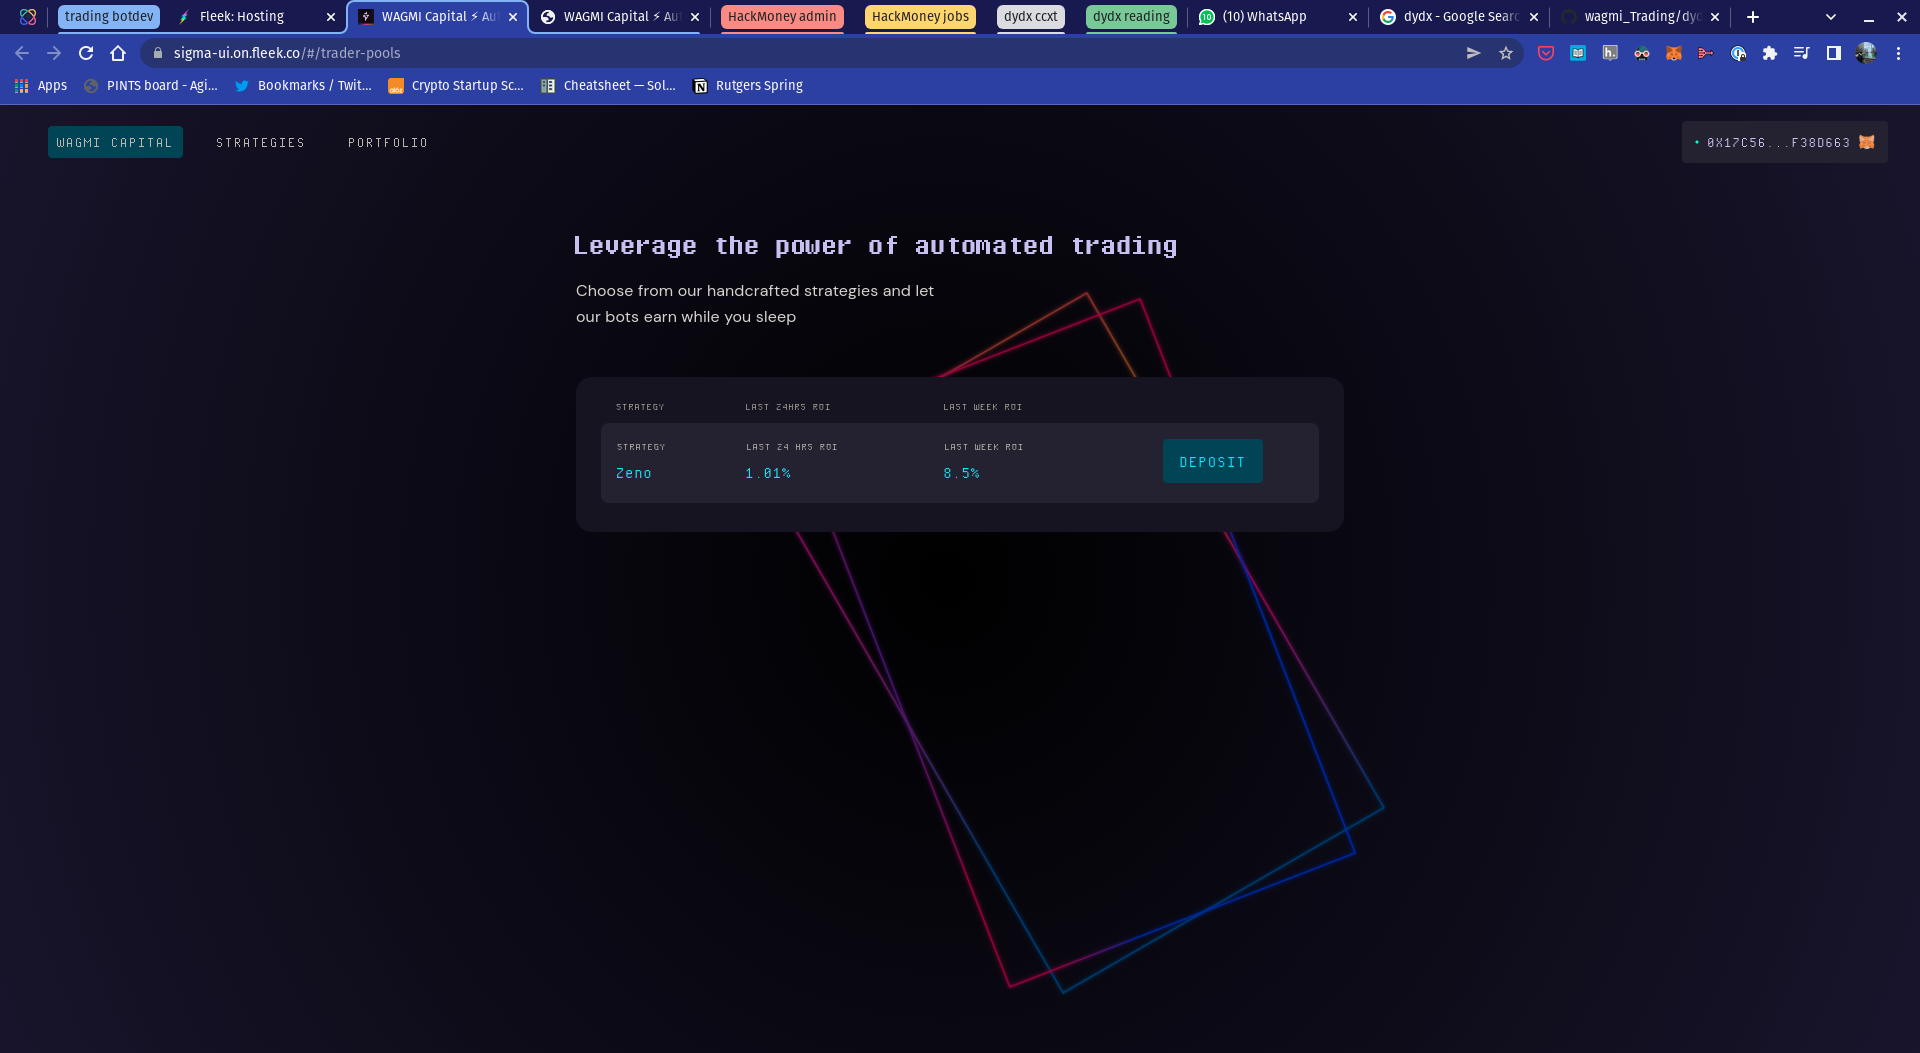
Task: Expand the 'trading botdev' tab group
Action: (x=109, y=16)
